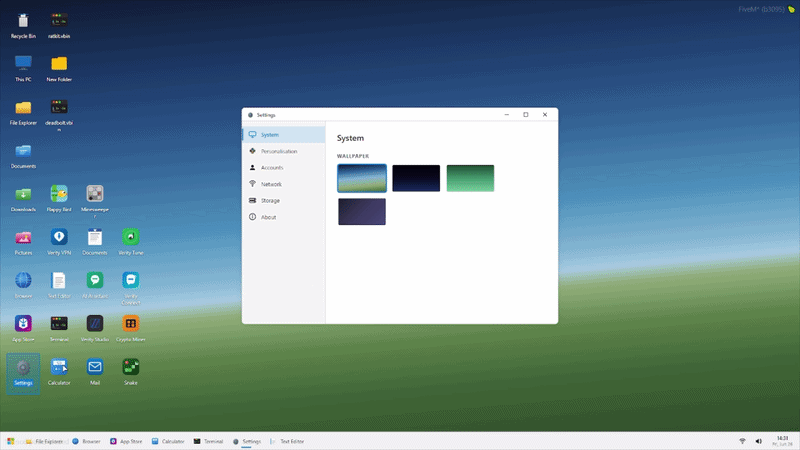Open the Documents notepad icon beside Verity VPN
The image size is (800, 450).
(95, 242)
